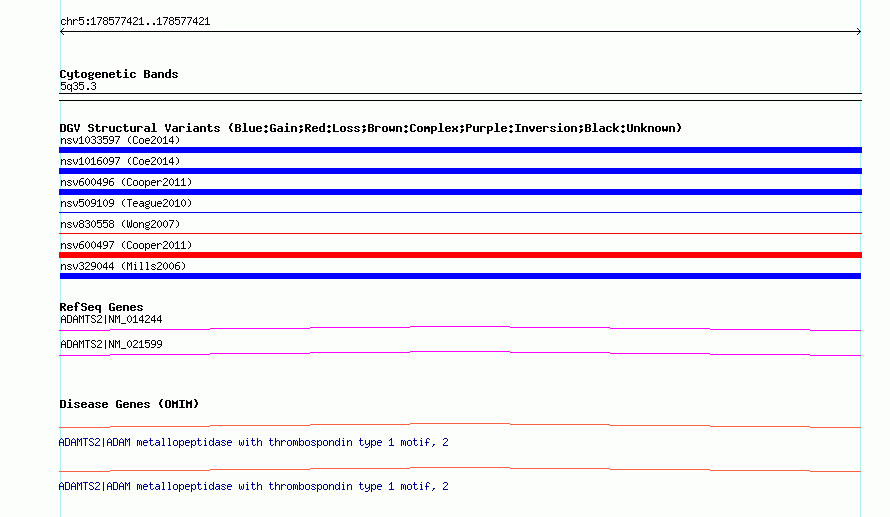Click the magenta gene line under NM_014244
890x517 pixels.
pos(460,328)
